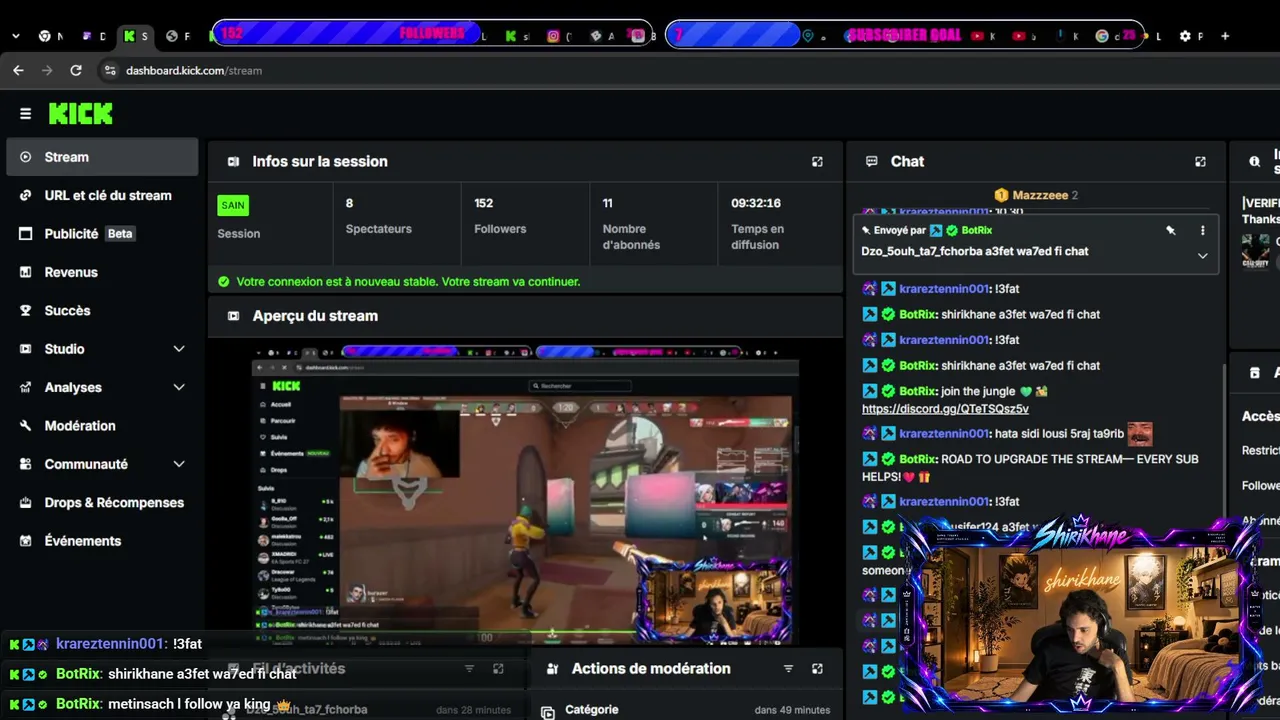Maximize the Chat panel with its expand icon
Image resolution: width=1280 pixels, height=720 pixels.
coord(1200,161)
